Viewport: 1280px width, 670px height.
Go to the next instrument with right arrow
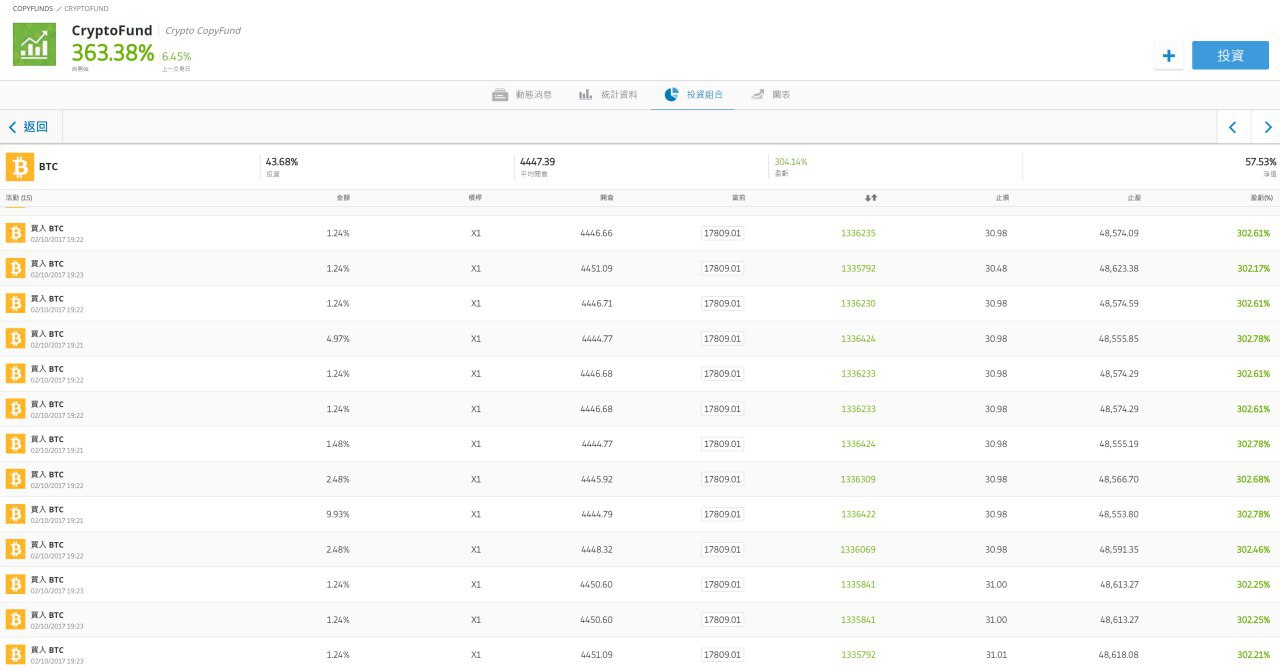[x=1268, y=127]
